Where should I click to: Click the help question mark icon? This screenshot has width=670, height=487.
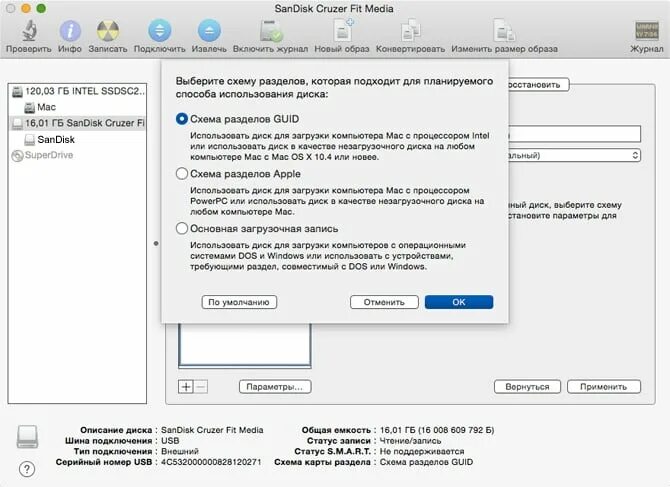pyautogui.click(x=27, y=469)
